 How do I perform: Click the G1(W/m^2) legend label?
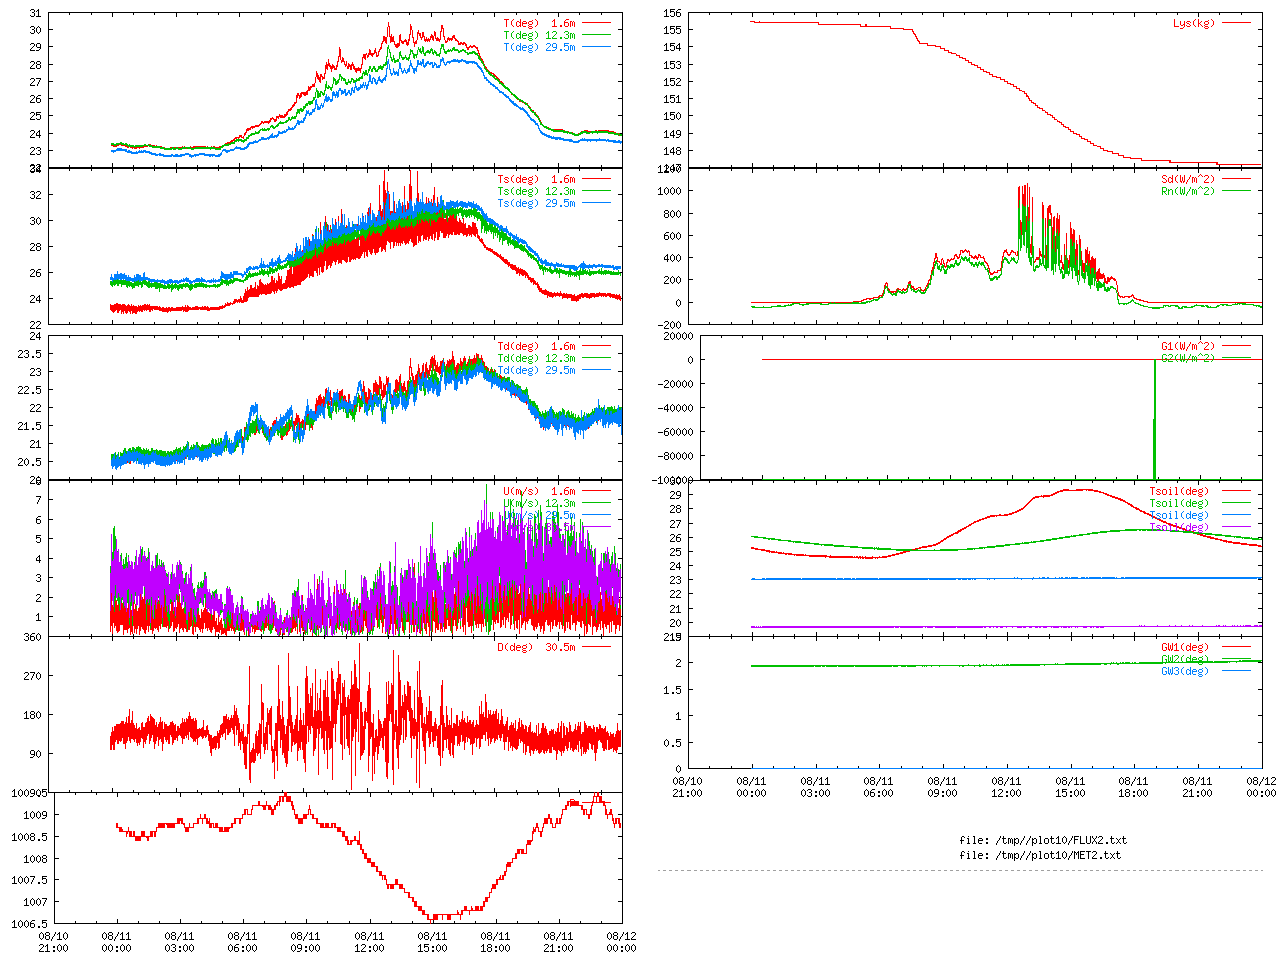pos(1187,346)
